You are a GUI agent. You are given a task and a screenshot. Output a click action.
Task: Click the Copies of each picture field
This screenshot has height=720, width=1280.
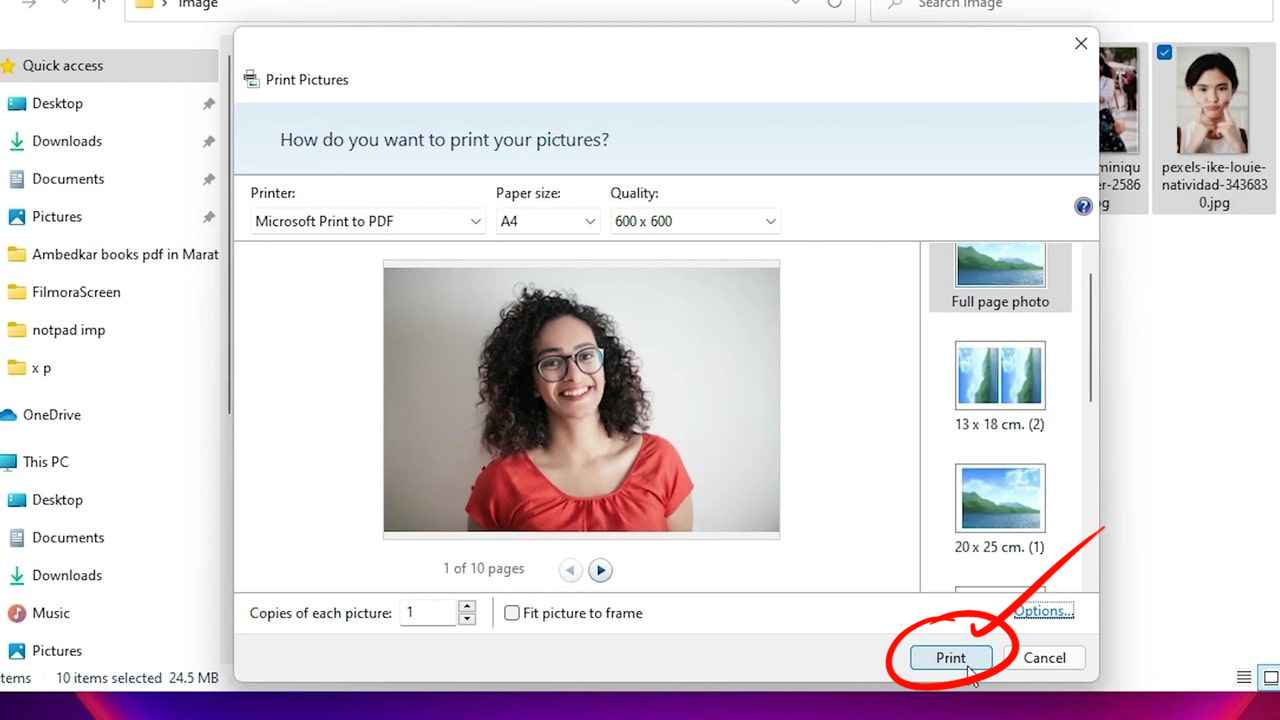coord(428,613)
